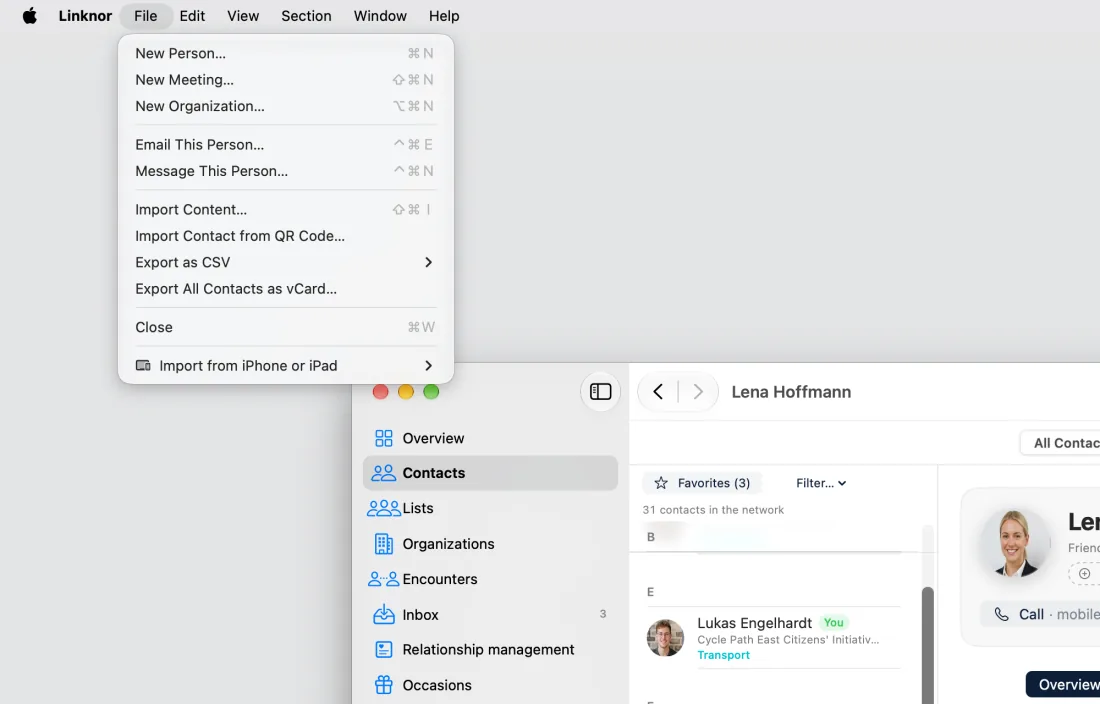Open the Lists sidebar section

pyautogui.click(x=490, y=508)
